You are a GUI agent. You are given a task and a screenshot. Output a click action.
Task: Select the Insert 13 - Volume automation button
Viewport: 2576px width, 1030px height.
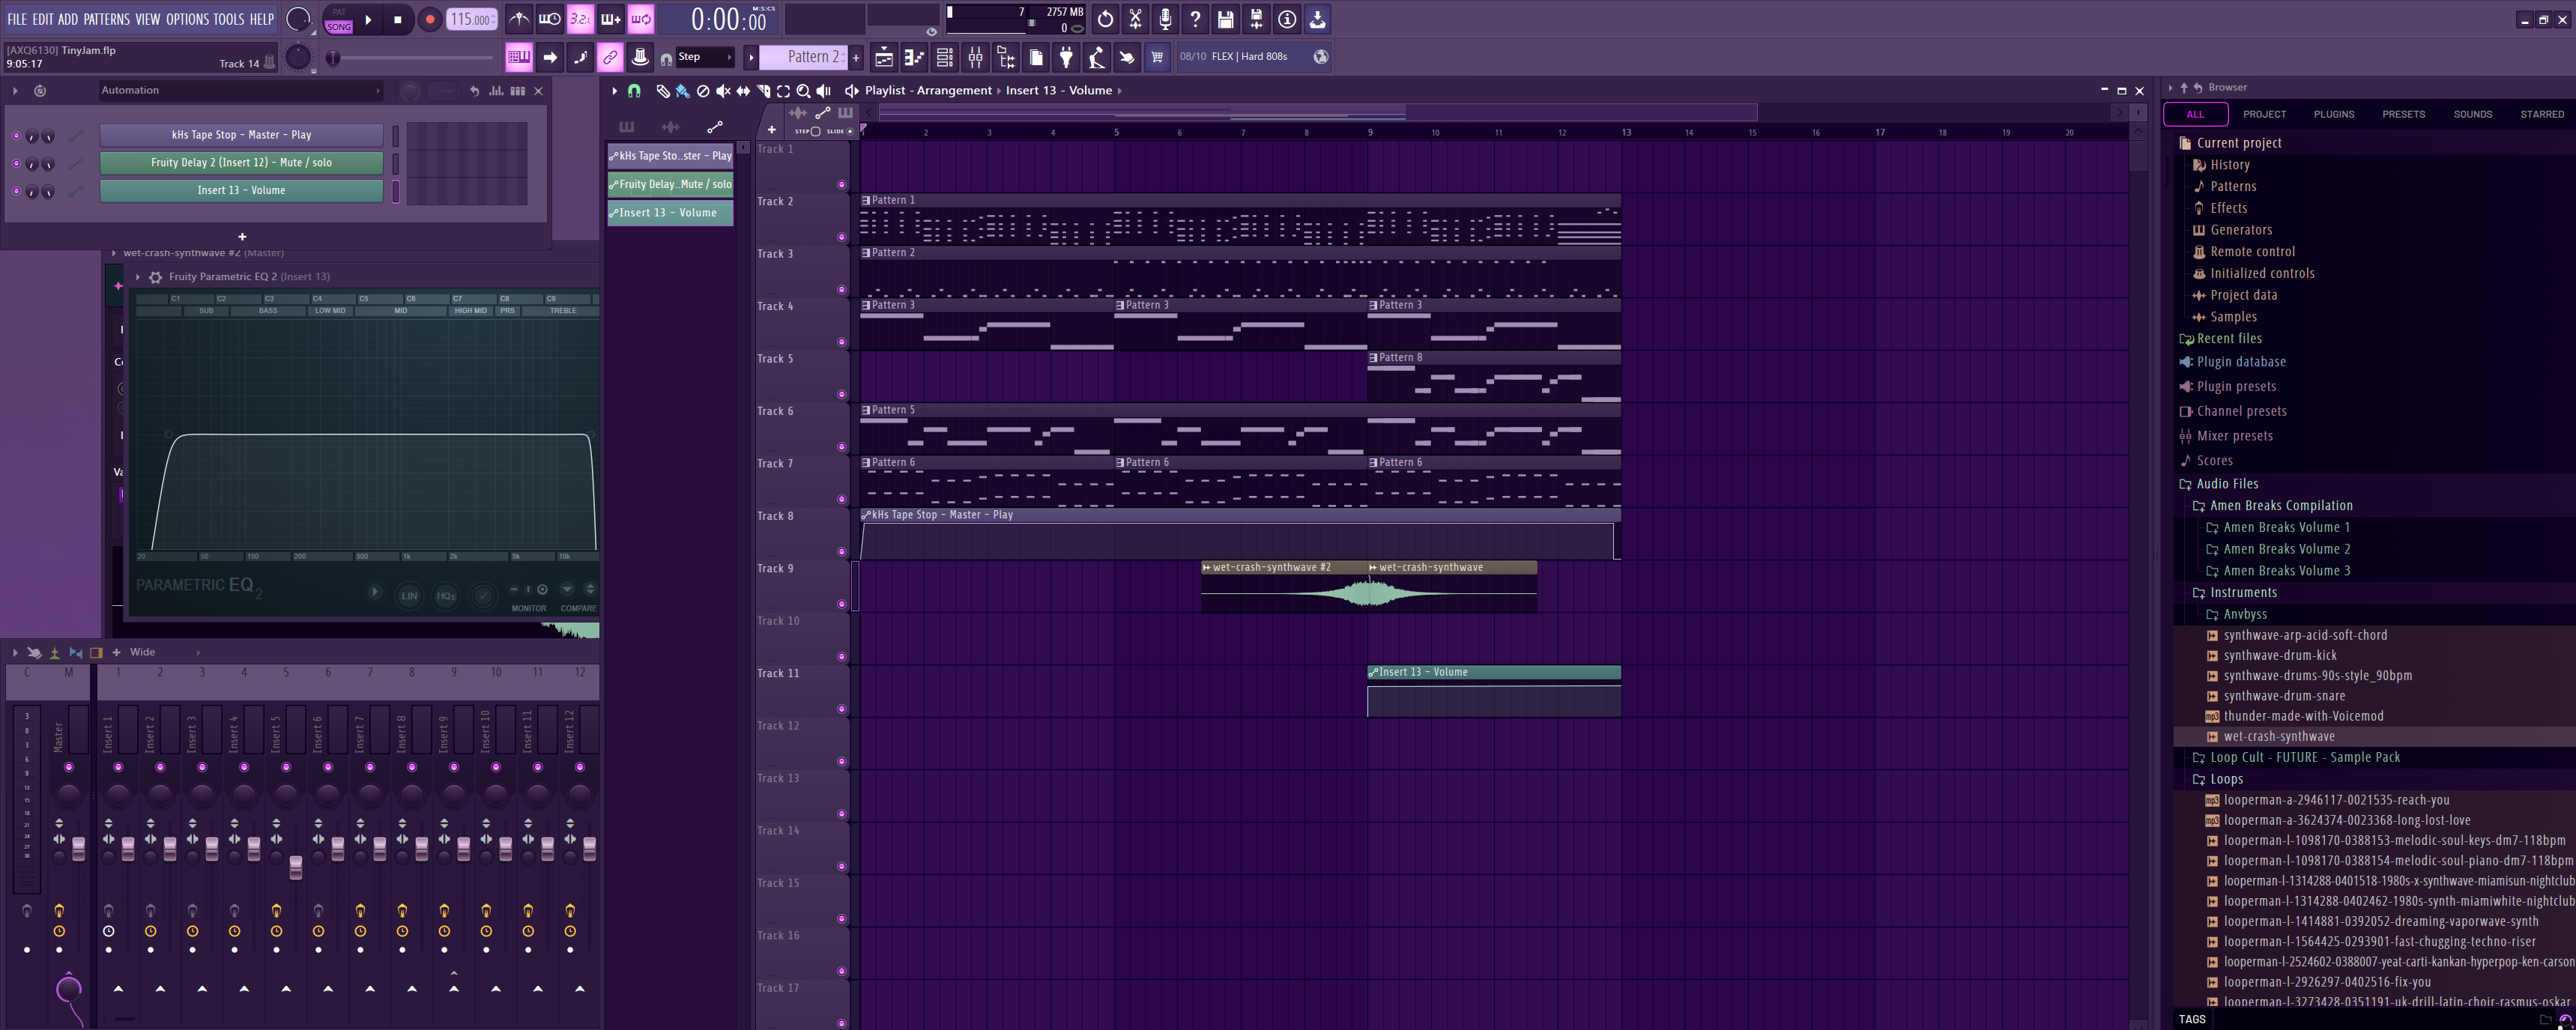point(241,190)
